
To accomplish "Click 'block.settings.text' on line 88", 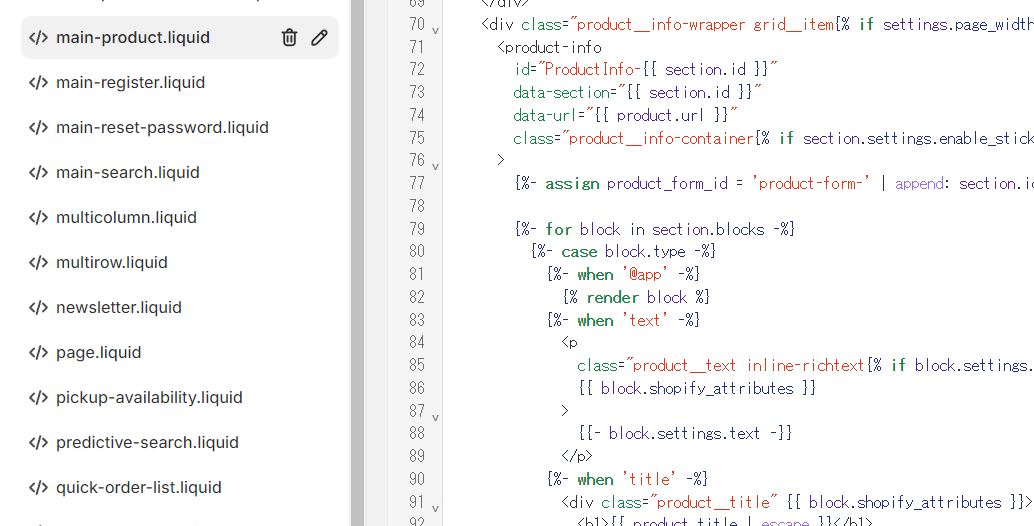I will [684, 434].
